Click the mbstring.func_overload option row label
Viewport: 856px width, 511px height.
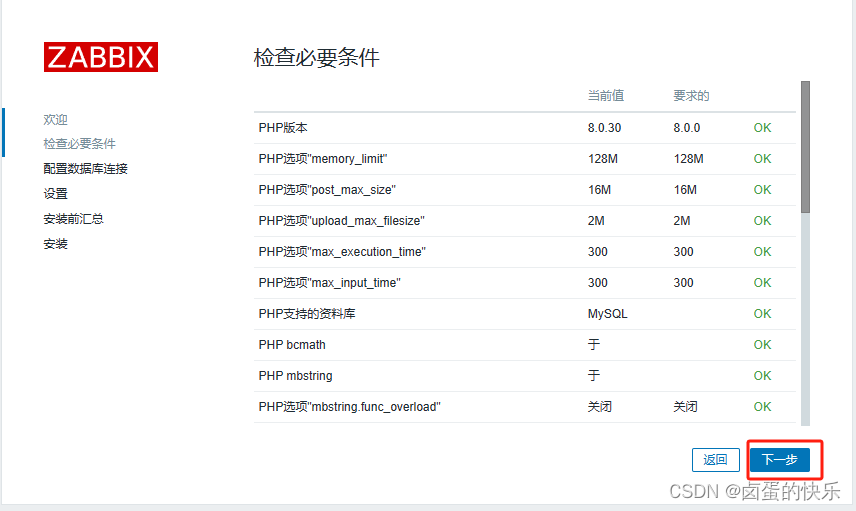coord(349,407)
